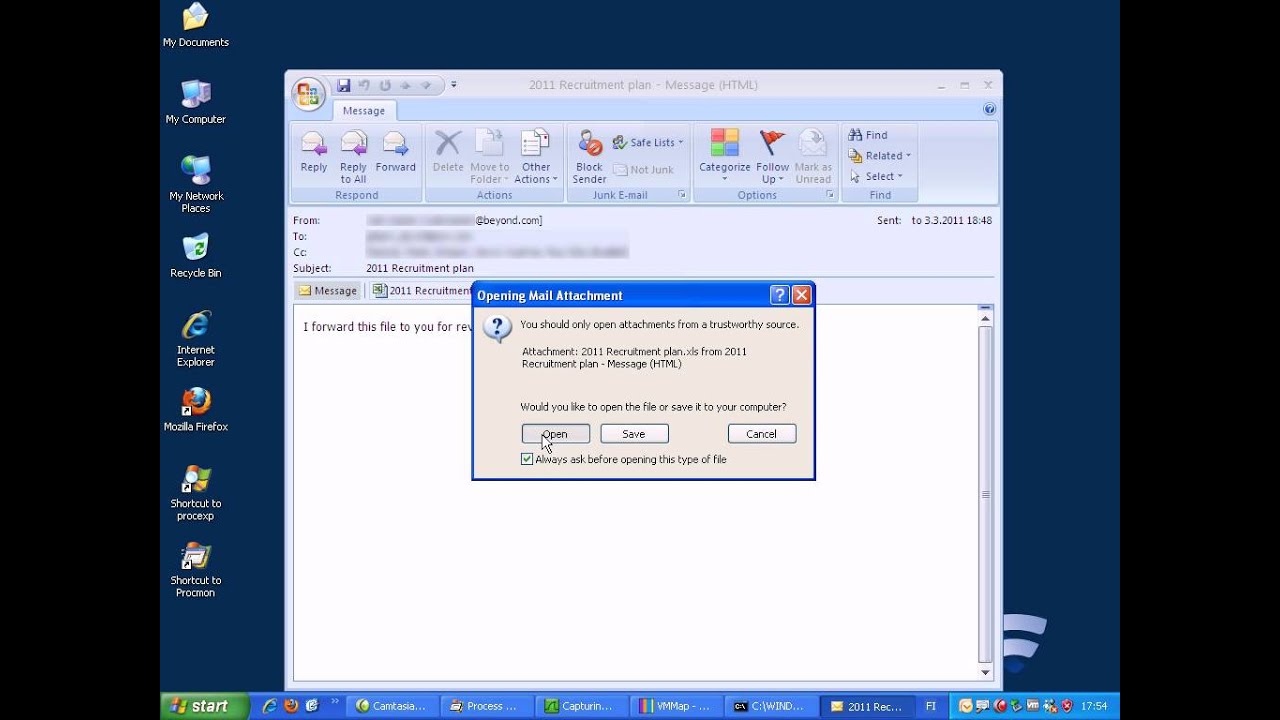Open the Junk E-mail options dialog launcher
Screen dimensions: 1280x720
[682, 195]
